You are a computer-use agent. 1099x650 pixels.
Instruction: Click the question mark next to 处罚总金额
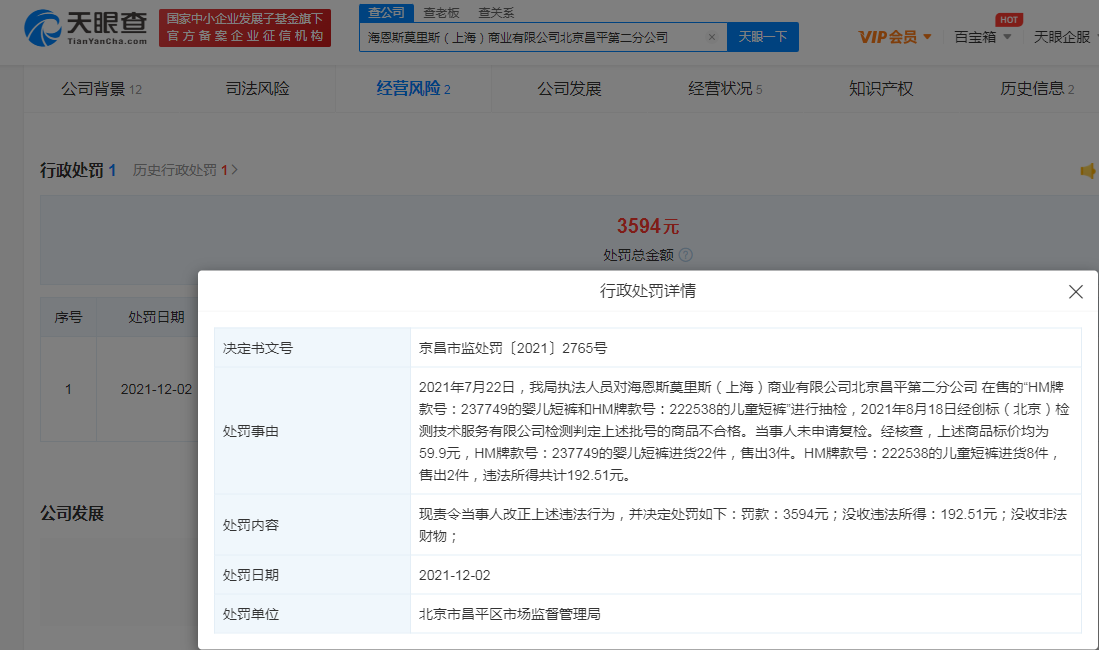coord(686,255)
